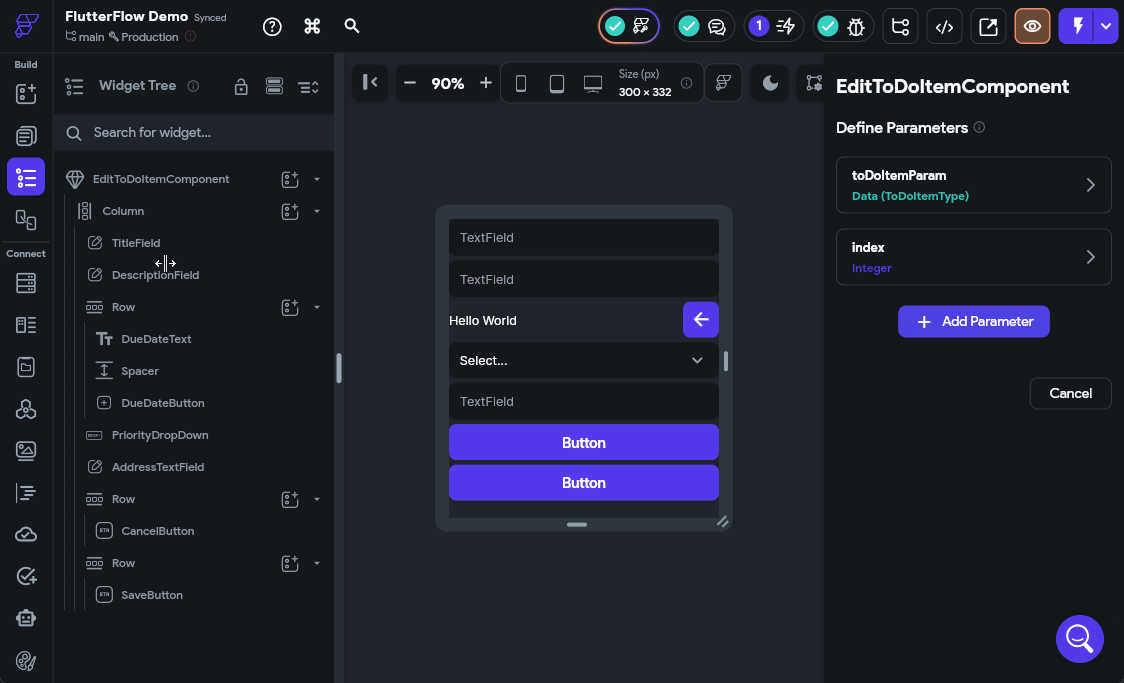
Task: Open the Add widget panel icon
Action: pyautogui.click(x=26, y=94)
